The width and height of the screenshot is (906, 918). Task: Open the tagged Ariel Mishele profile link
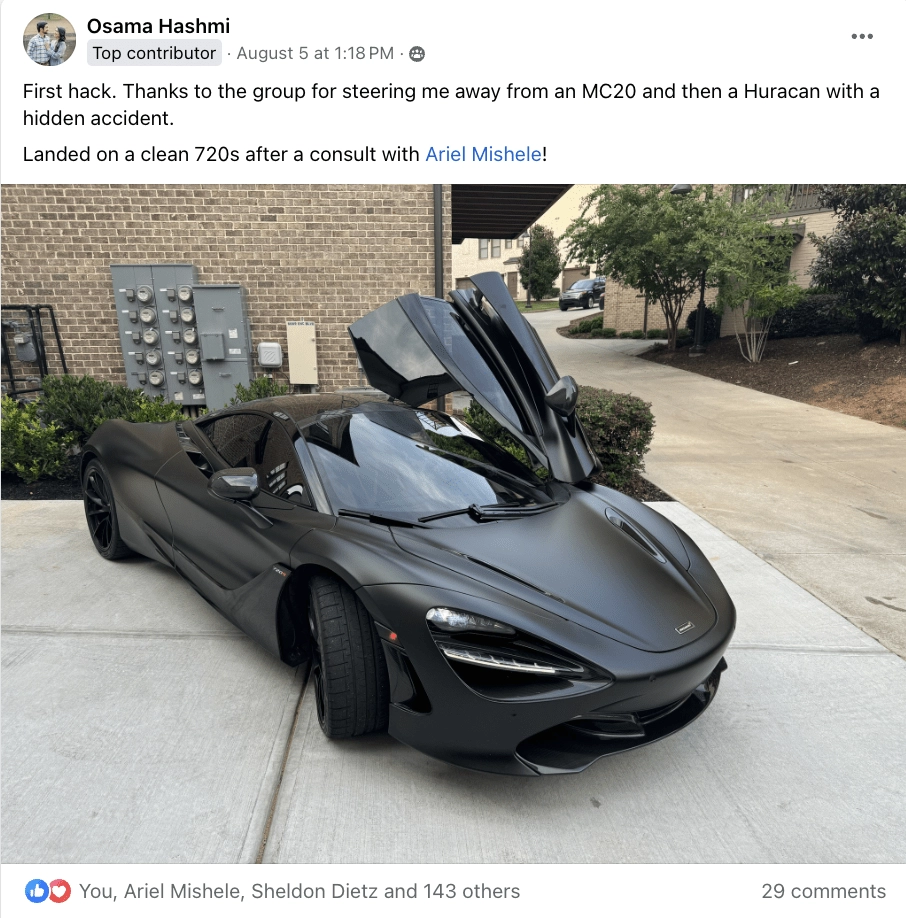483,154
